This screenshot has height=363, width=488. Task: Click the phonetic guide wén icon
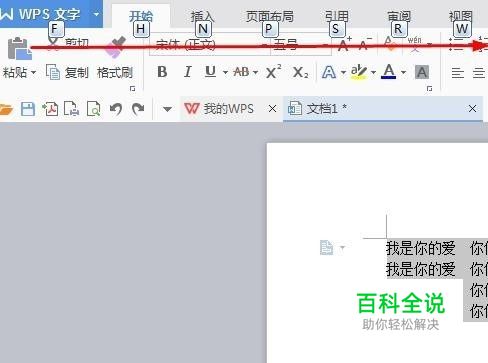click(x=414, y=44)
